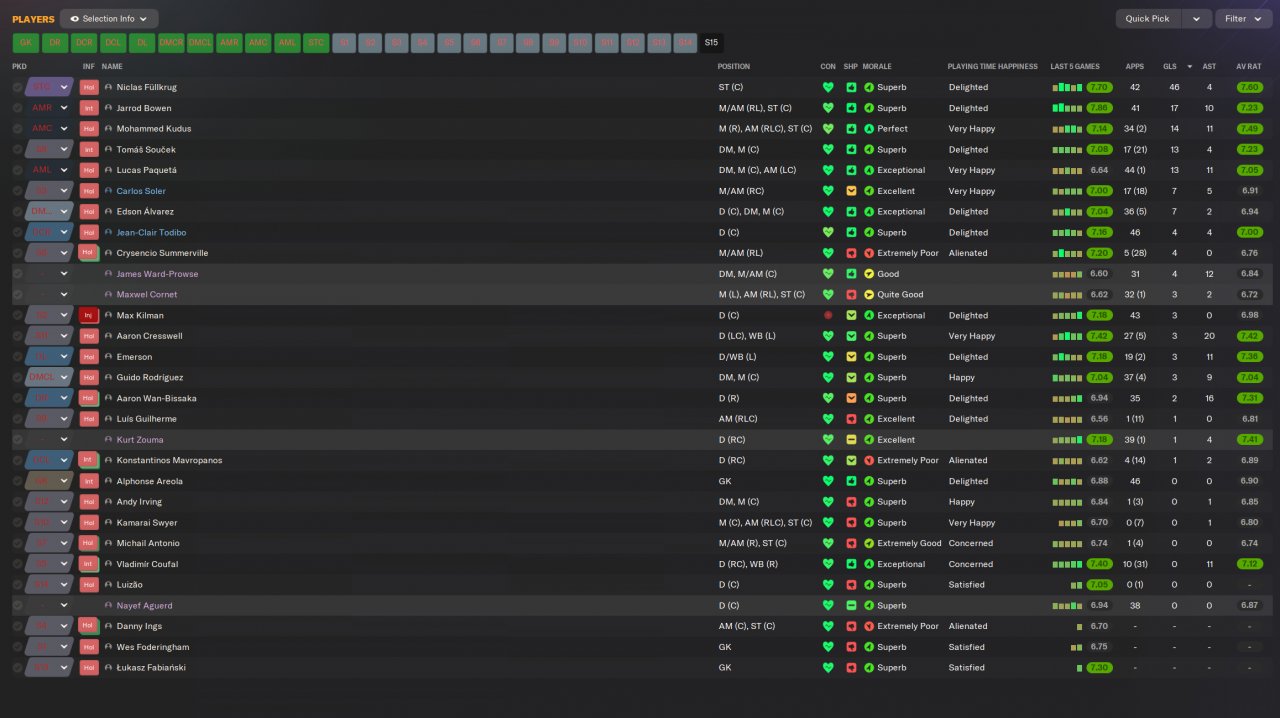Click morale icon for Crysencio Summerville
Viewport: 1280px width, 718px height.
pyautogui.click(x=869, y=253)
